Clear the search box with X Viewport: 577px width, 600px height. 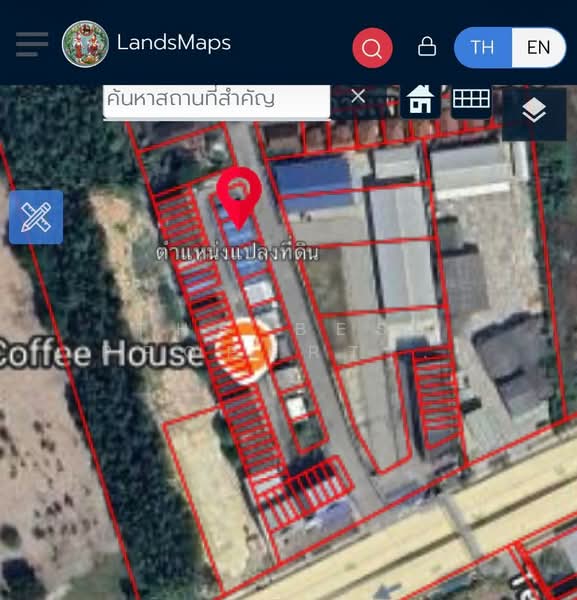pos(358,96)
